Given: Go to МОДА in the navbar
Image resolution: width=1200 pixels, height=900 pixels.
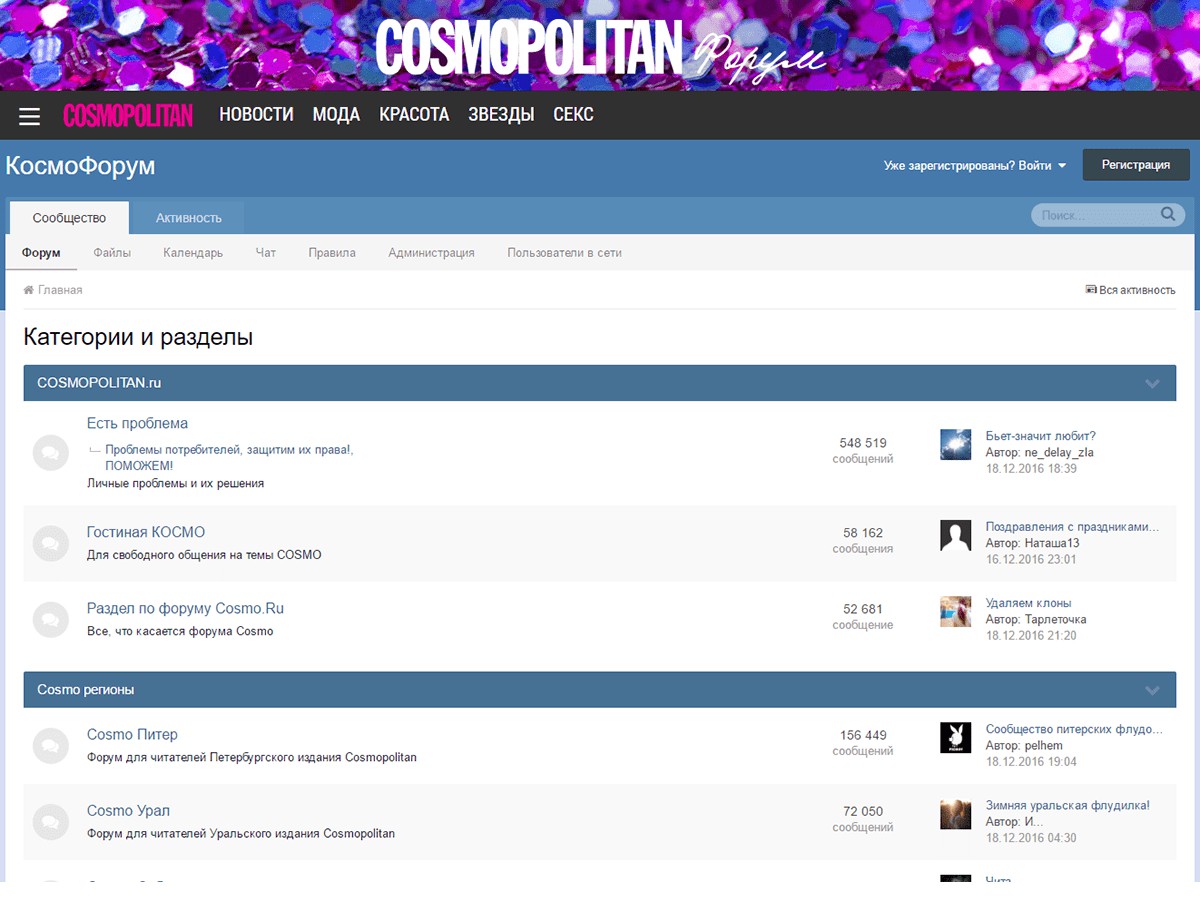Looking at the screenshot, I should coord(336,115).
